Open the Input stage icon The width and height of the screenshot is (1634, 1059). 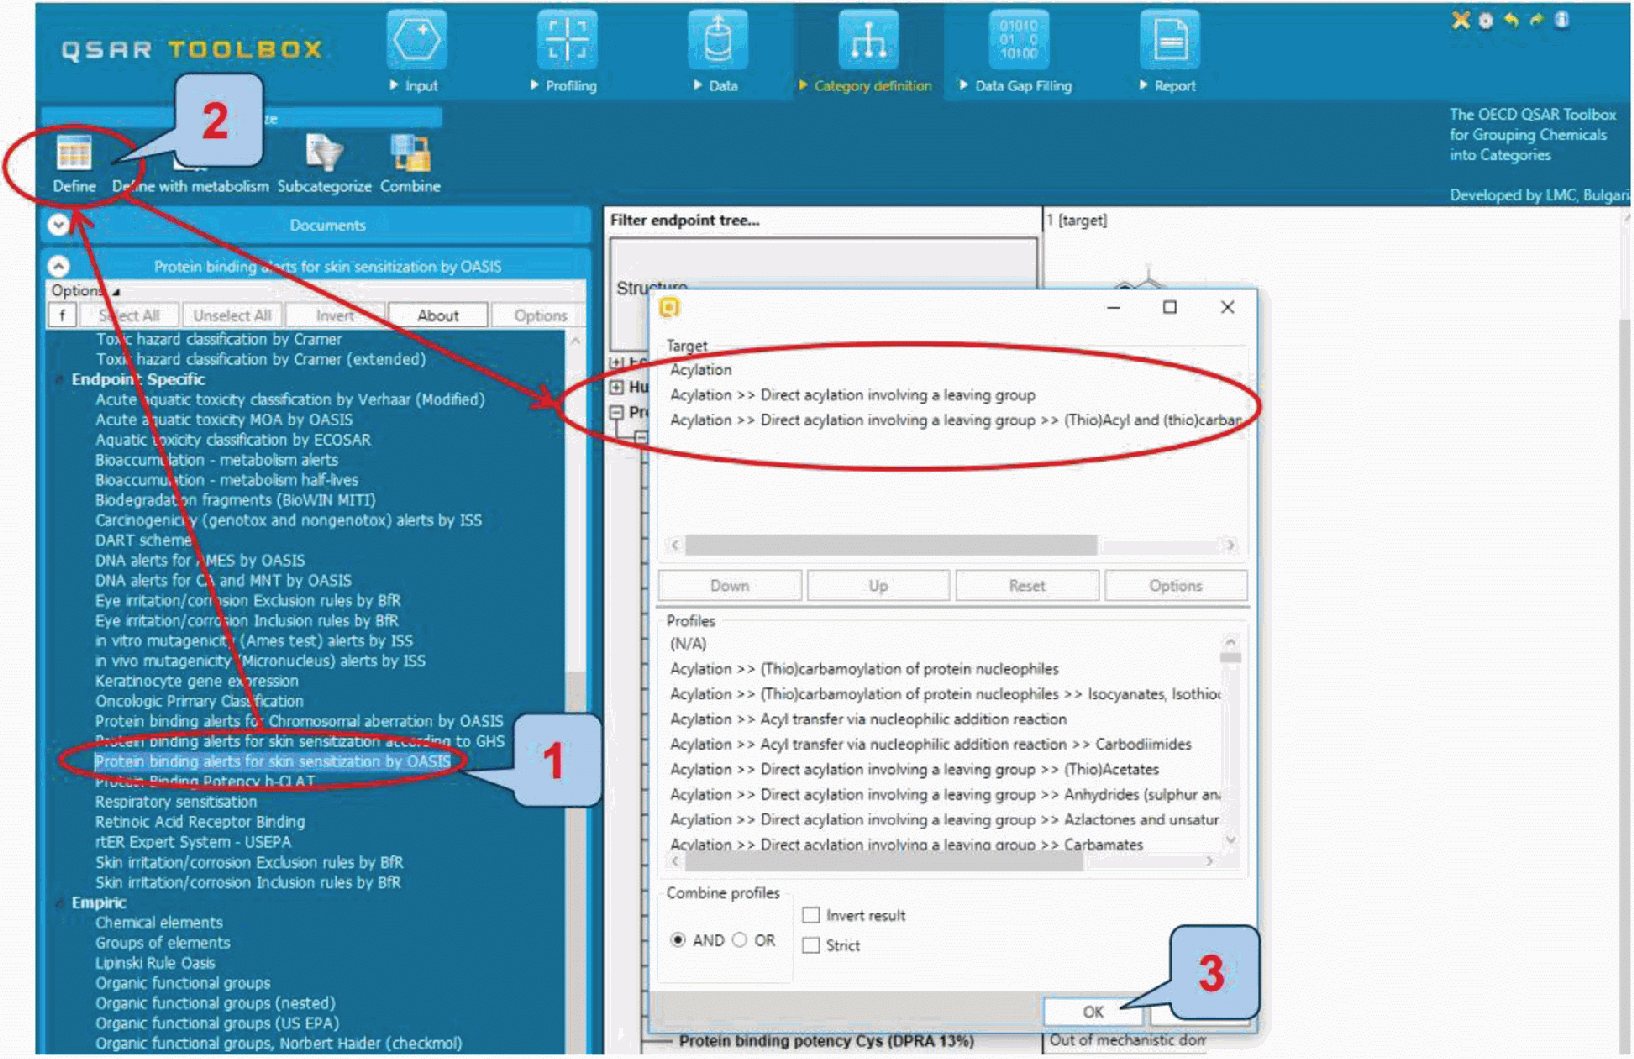415,41
